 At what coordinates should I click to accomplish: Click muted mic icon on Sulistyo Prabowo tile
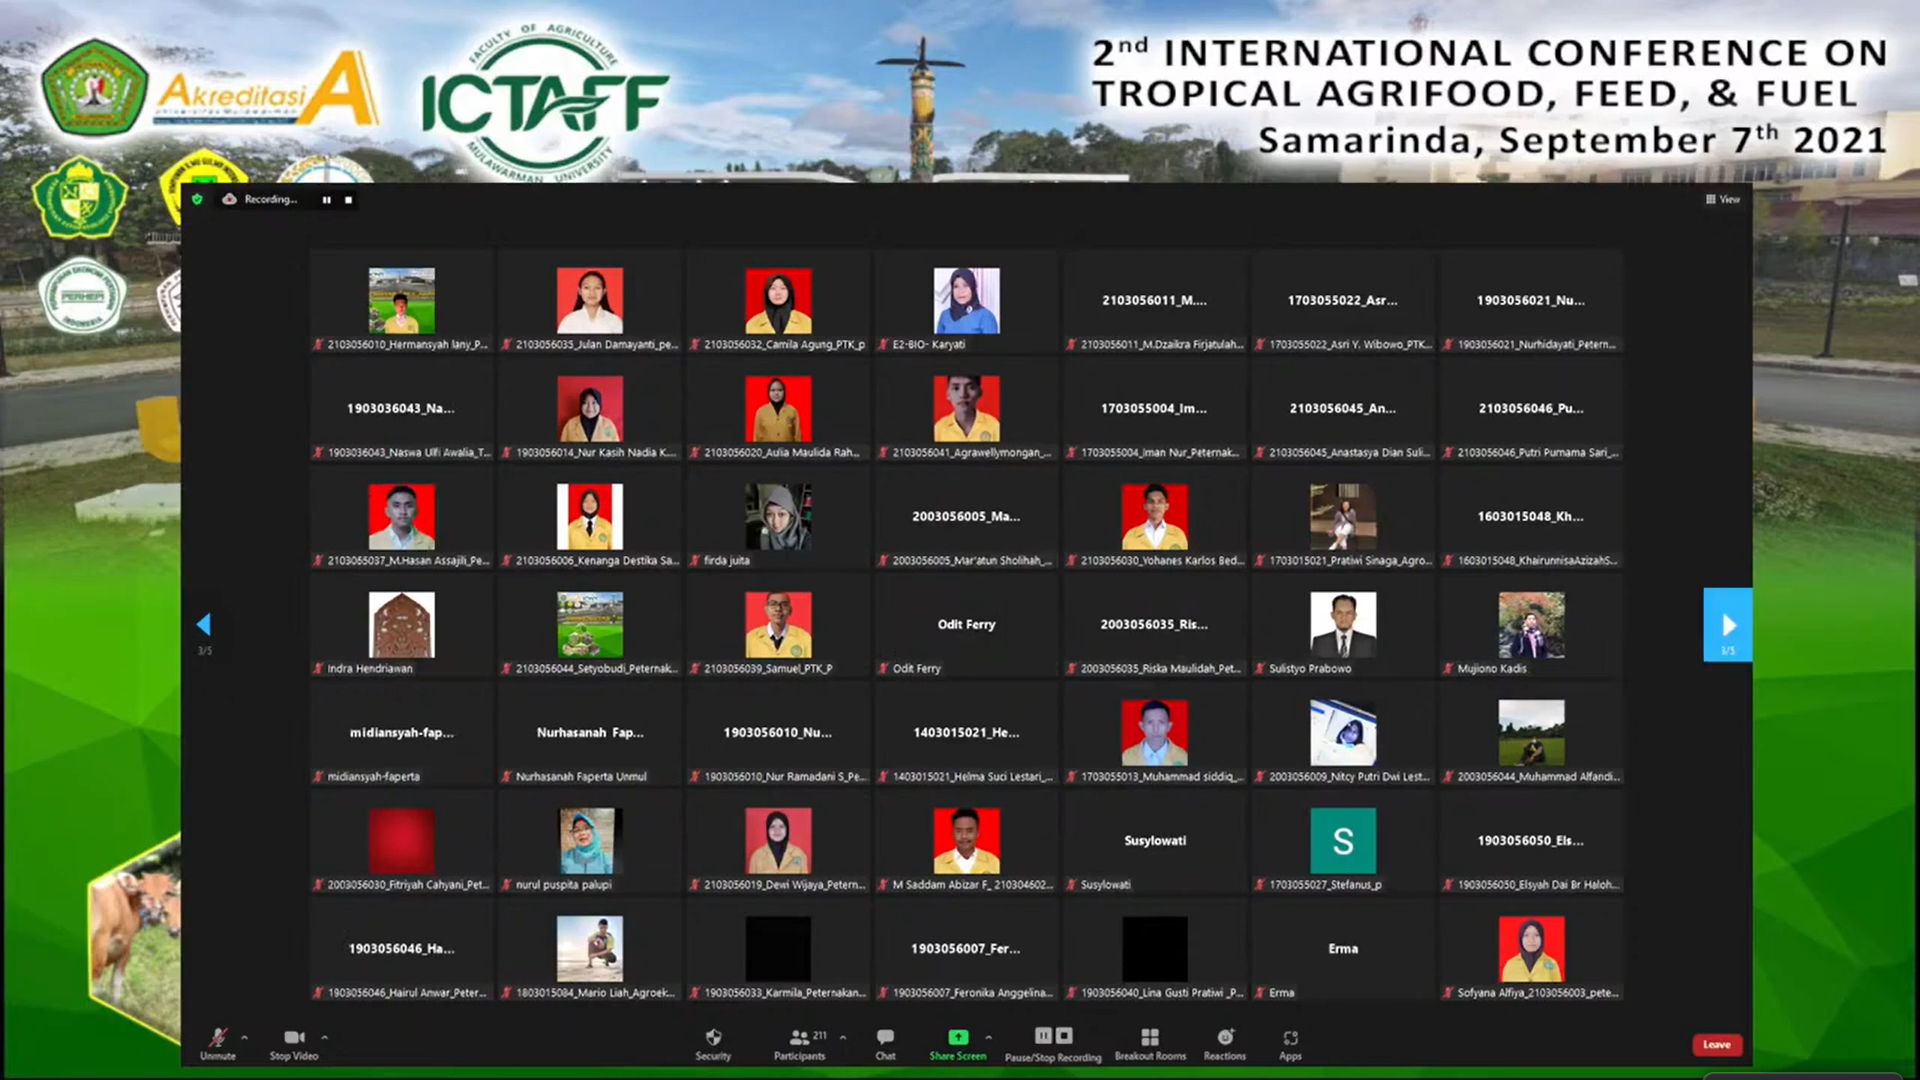pos(1260,668)
